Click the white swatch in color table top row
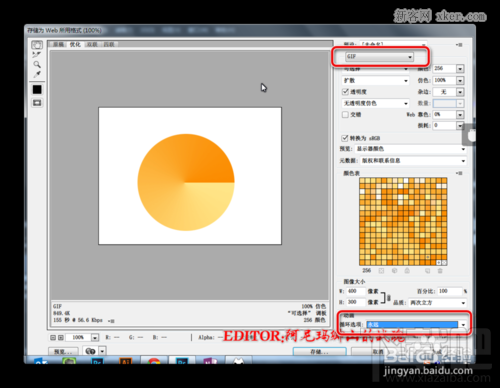500x388 pixels. [x=406, y=180]
